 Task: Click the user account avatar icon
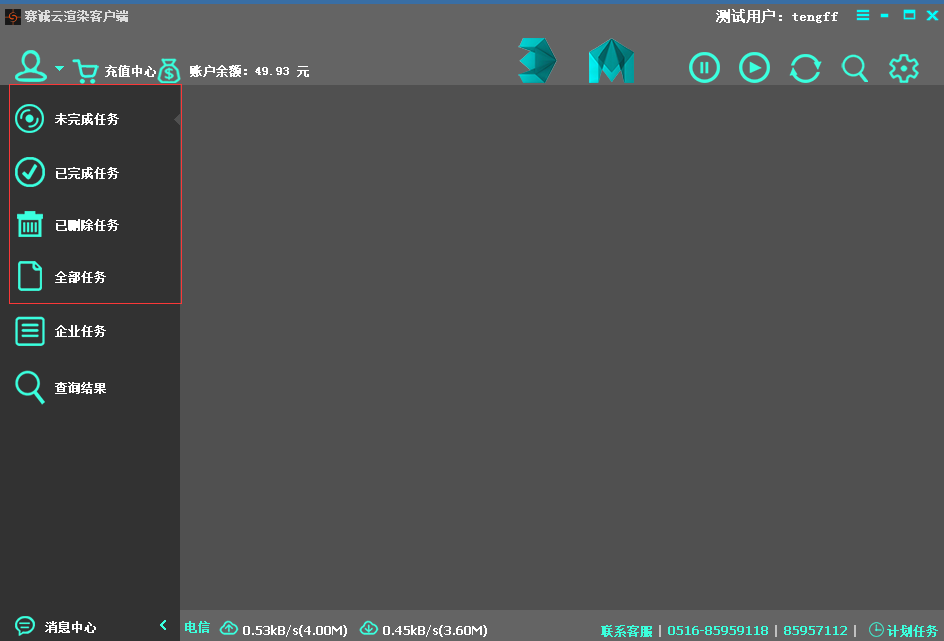[x=30, y=66]
